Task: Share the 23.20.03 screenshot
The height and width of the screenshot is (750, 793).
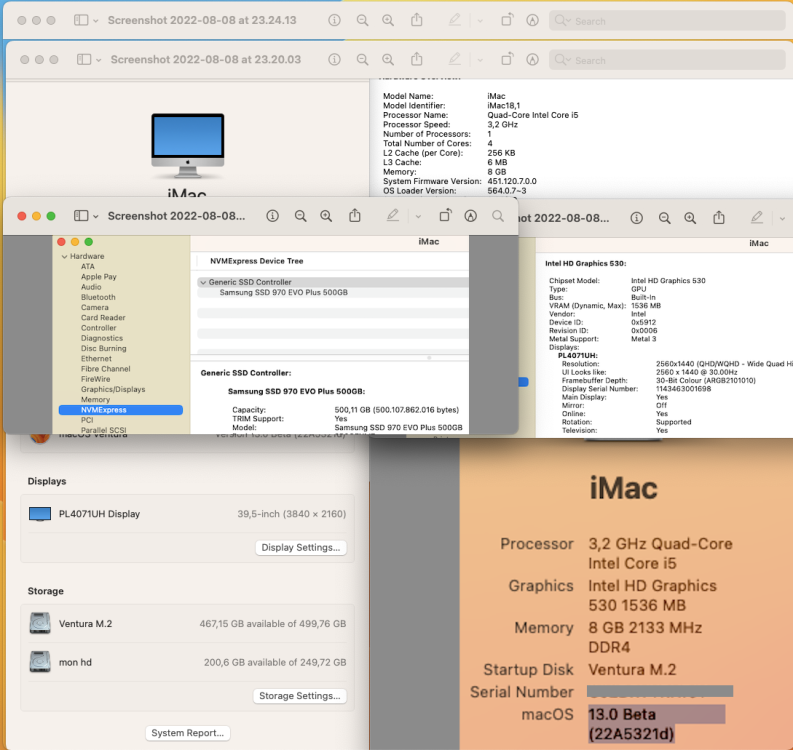Action: 416,59
